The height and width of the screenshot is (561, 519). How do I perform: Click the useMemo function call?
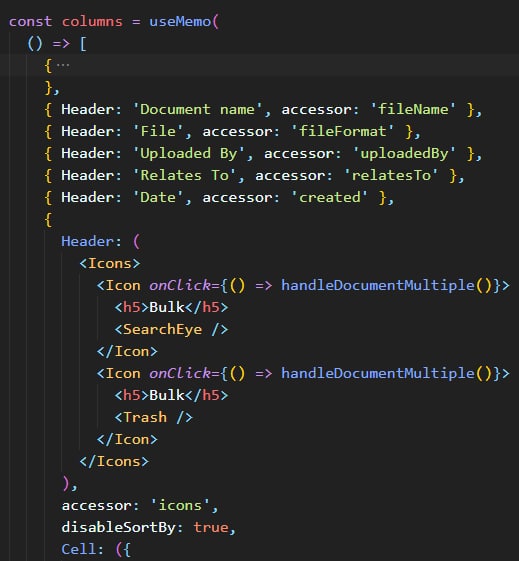[x=180, y=21]
